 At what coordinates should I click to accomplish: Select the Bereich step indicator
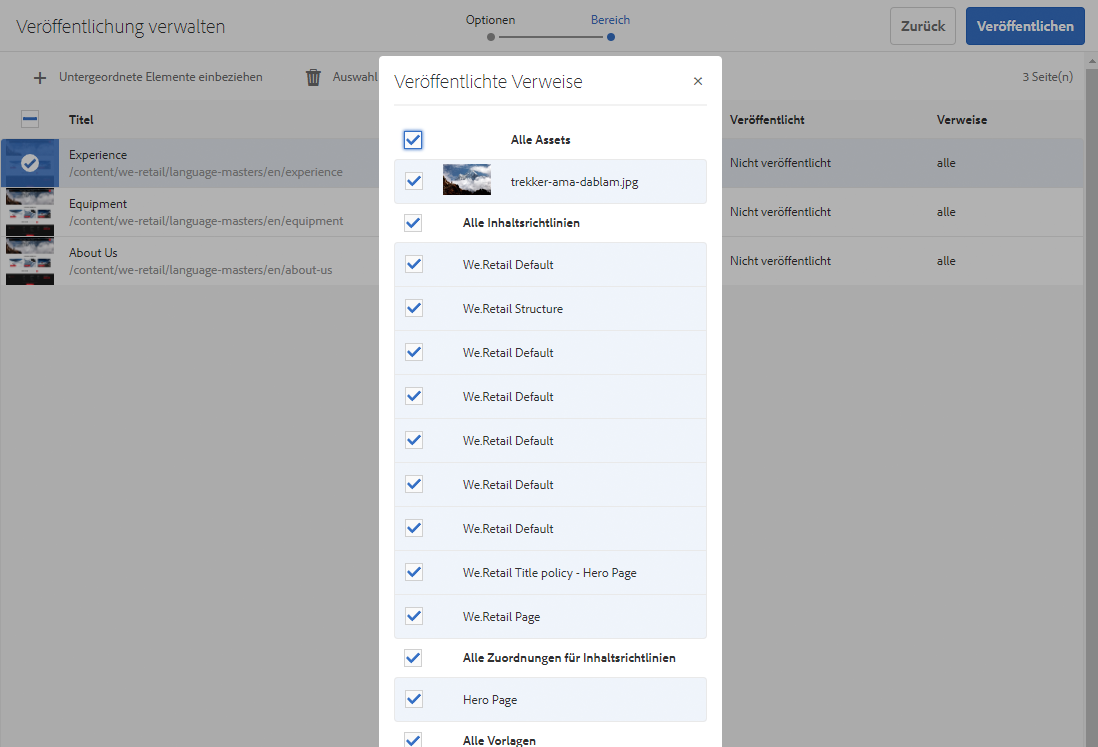pyautogui.click(x=610, y=37)
